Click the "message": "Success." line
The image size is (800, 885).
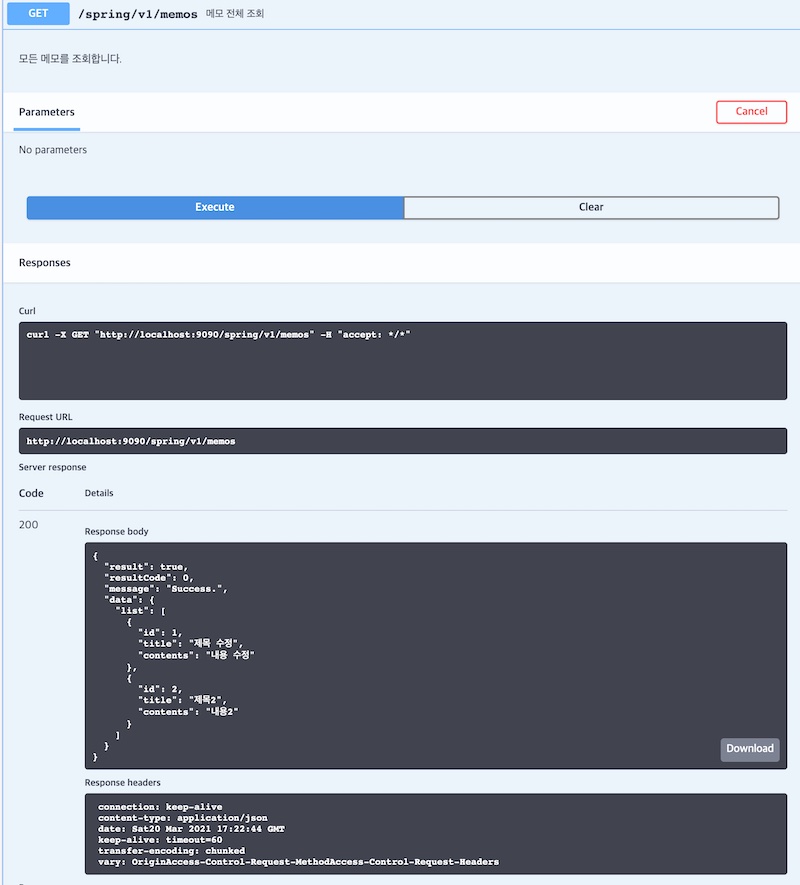tap(165, 589)
